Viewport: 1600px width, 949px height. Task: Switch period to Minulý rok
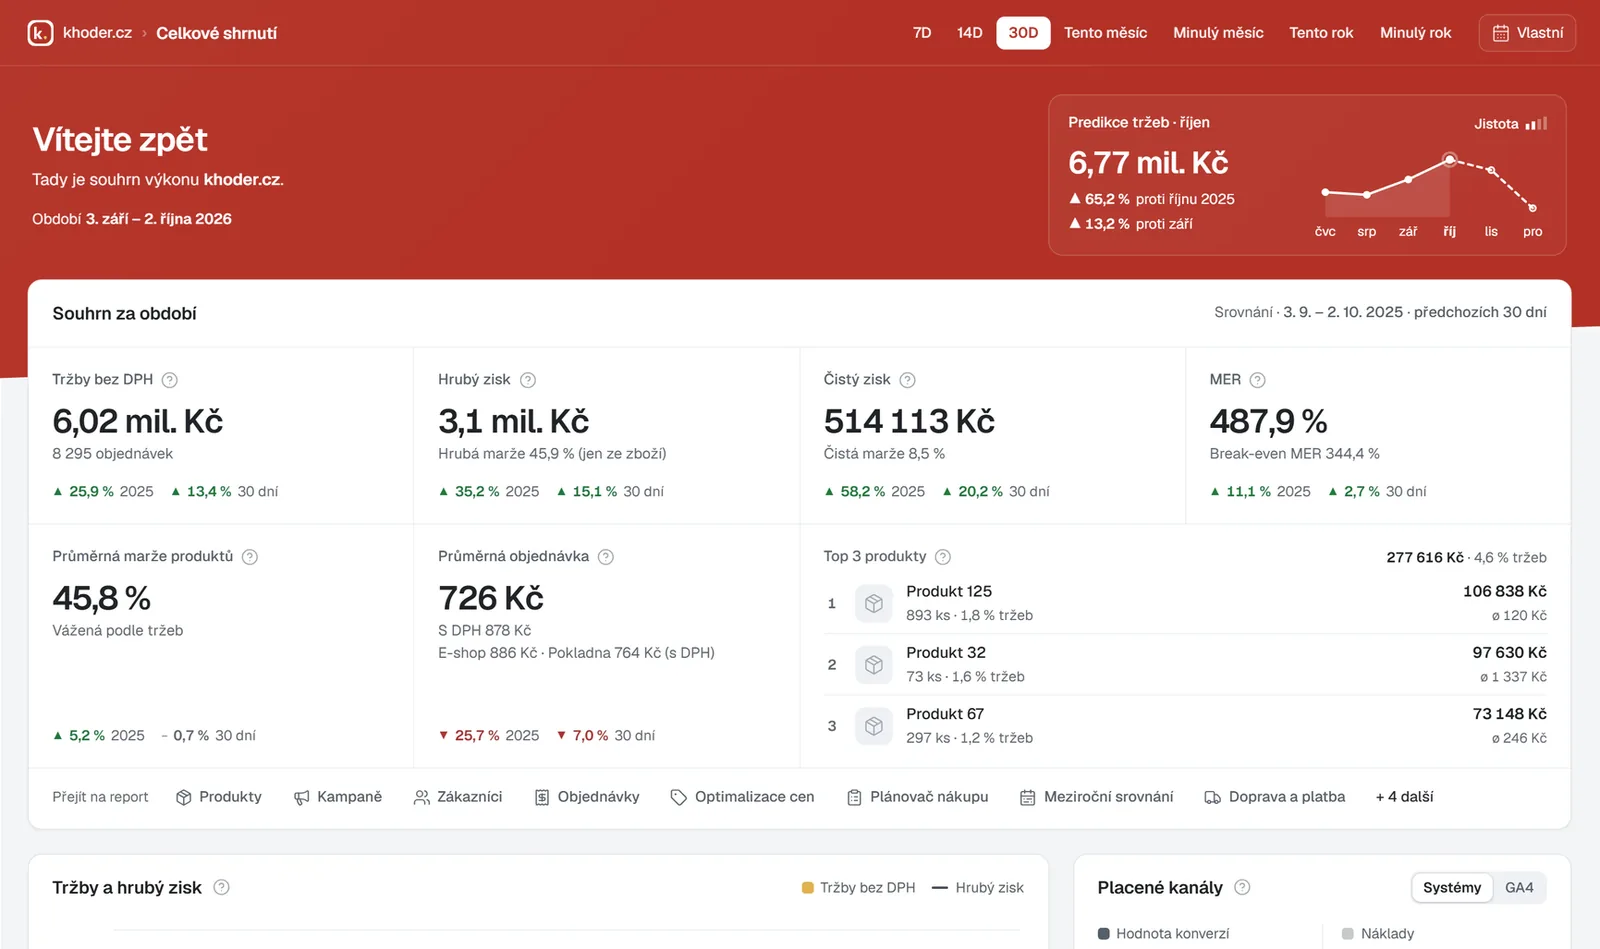pyautogui.click(x=1415, y=33)
